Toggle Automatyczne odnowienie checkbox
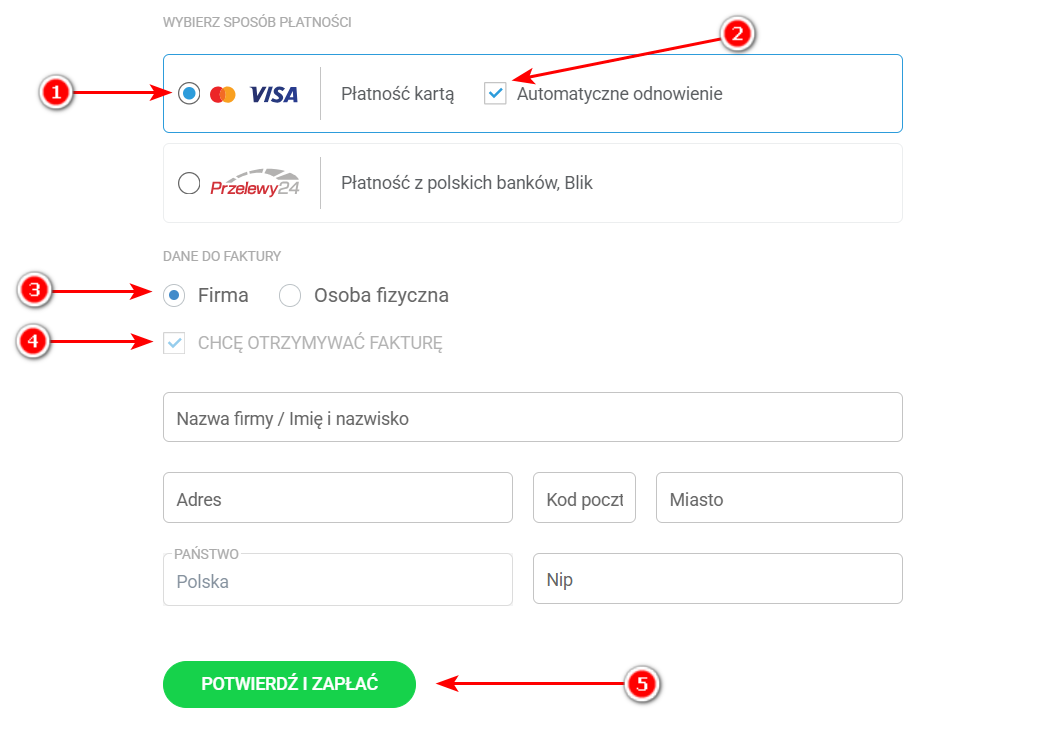The height and width of the screenshot is (730, 1061). (495, 94)
